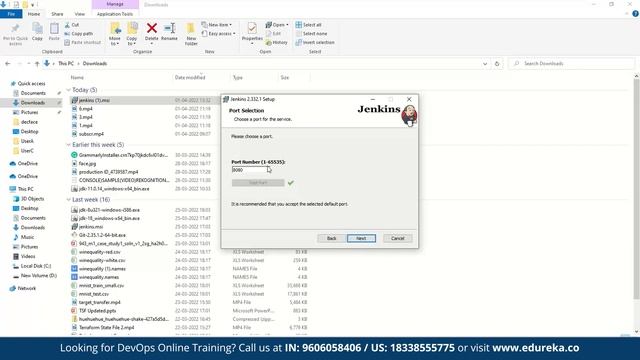Click Next in Jenkins Setup
Viewport: 640px width, 360px height.
point(361,238)
